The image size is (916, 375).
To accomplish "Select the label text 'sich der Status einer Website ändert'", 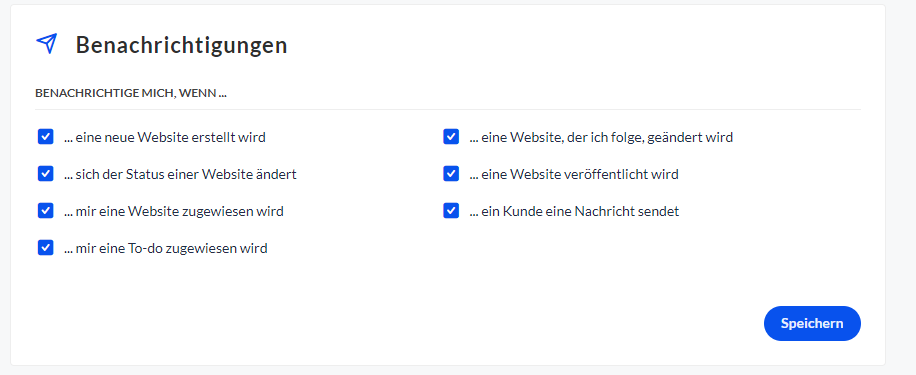I will (186, 174).
